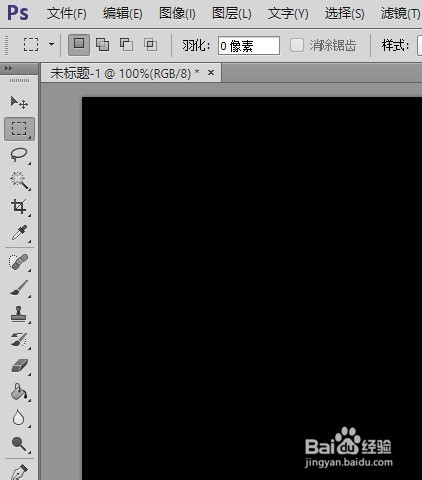Select the Clone Stamp tool
This screenshot has height=480, width=422.
tap(19, 314)
